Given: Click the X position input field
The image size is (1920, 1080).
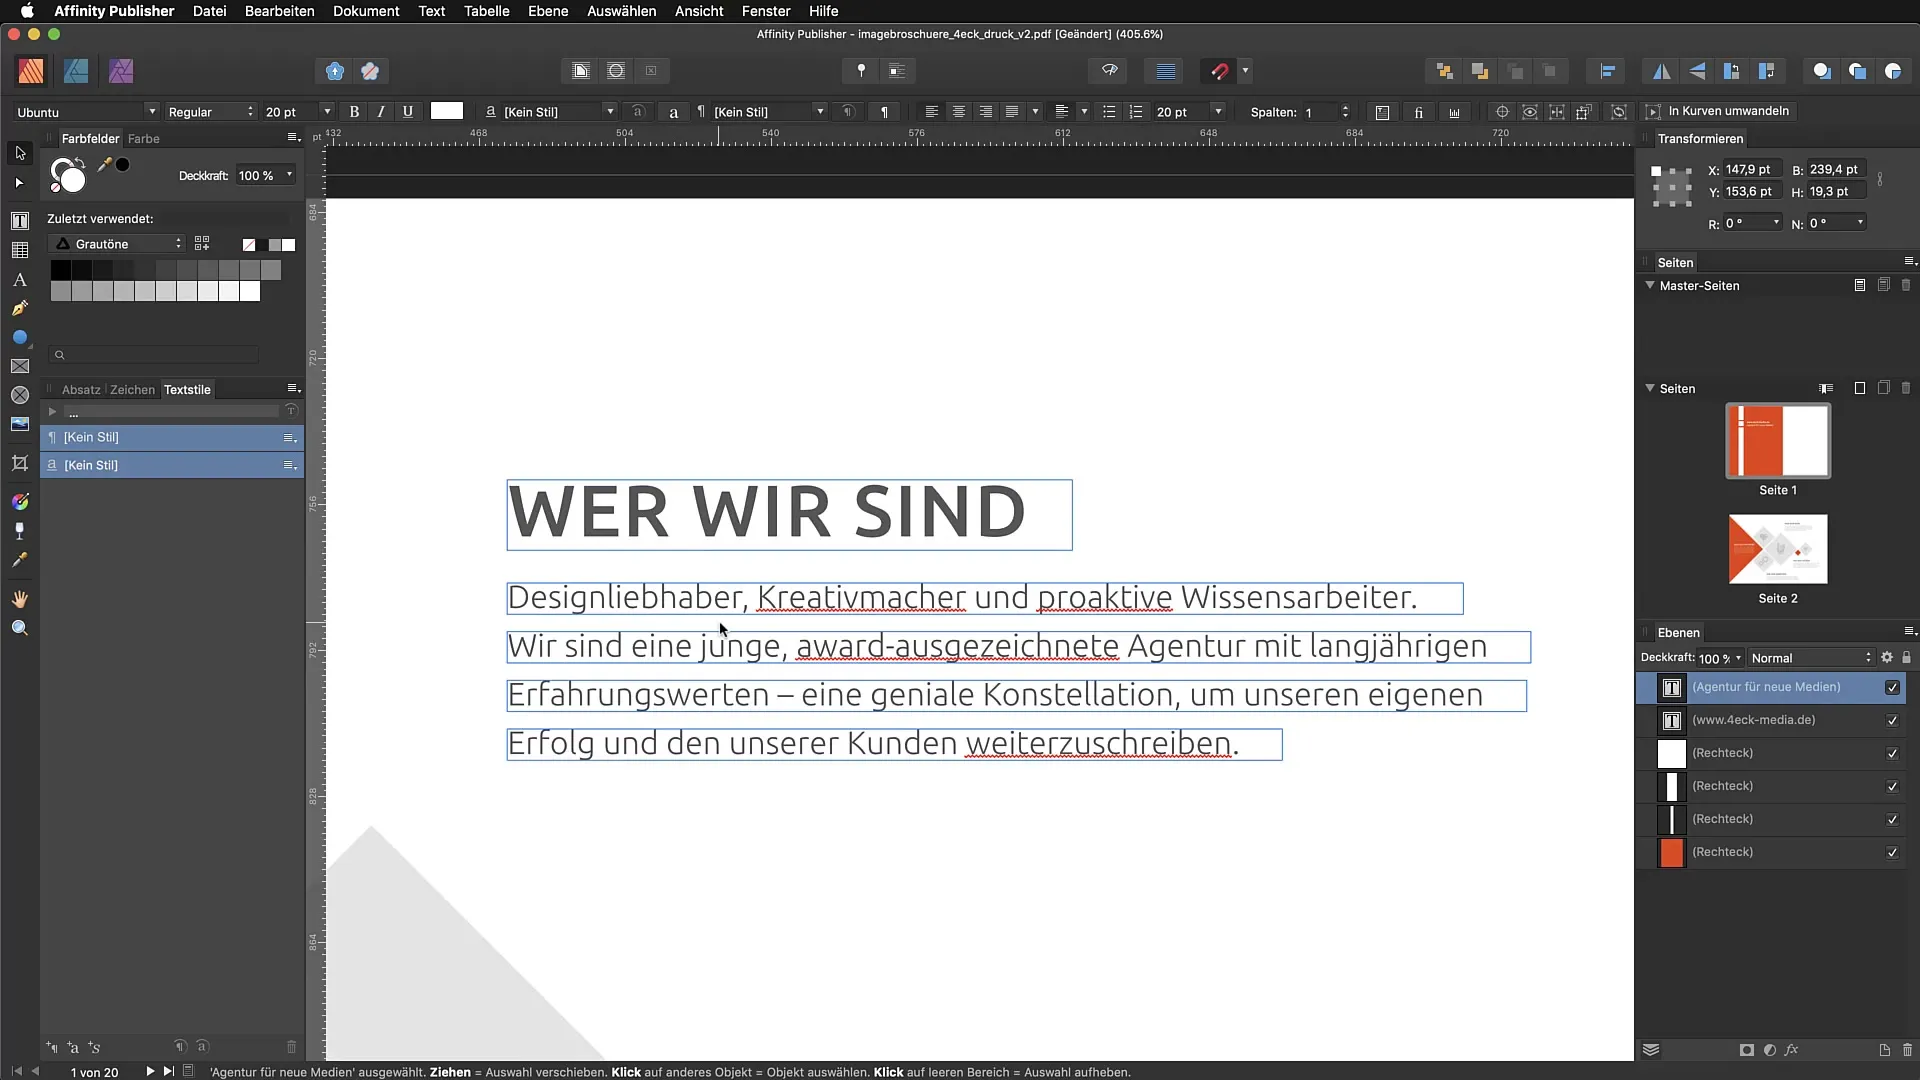Looking at the screenshot, I should [1752, 170].
